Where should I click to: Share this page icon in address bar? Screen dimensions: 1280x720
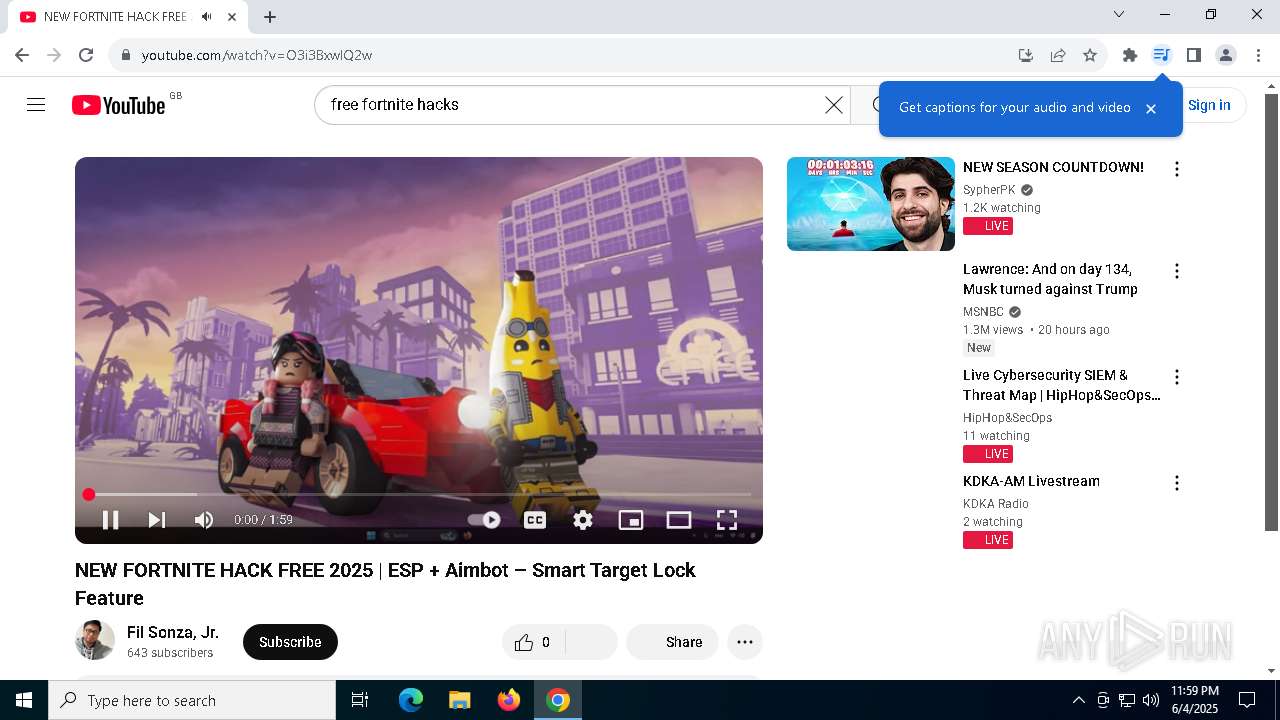point(1058,55)
